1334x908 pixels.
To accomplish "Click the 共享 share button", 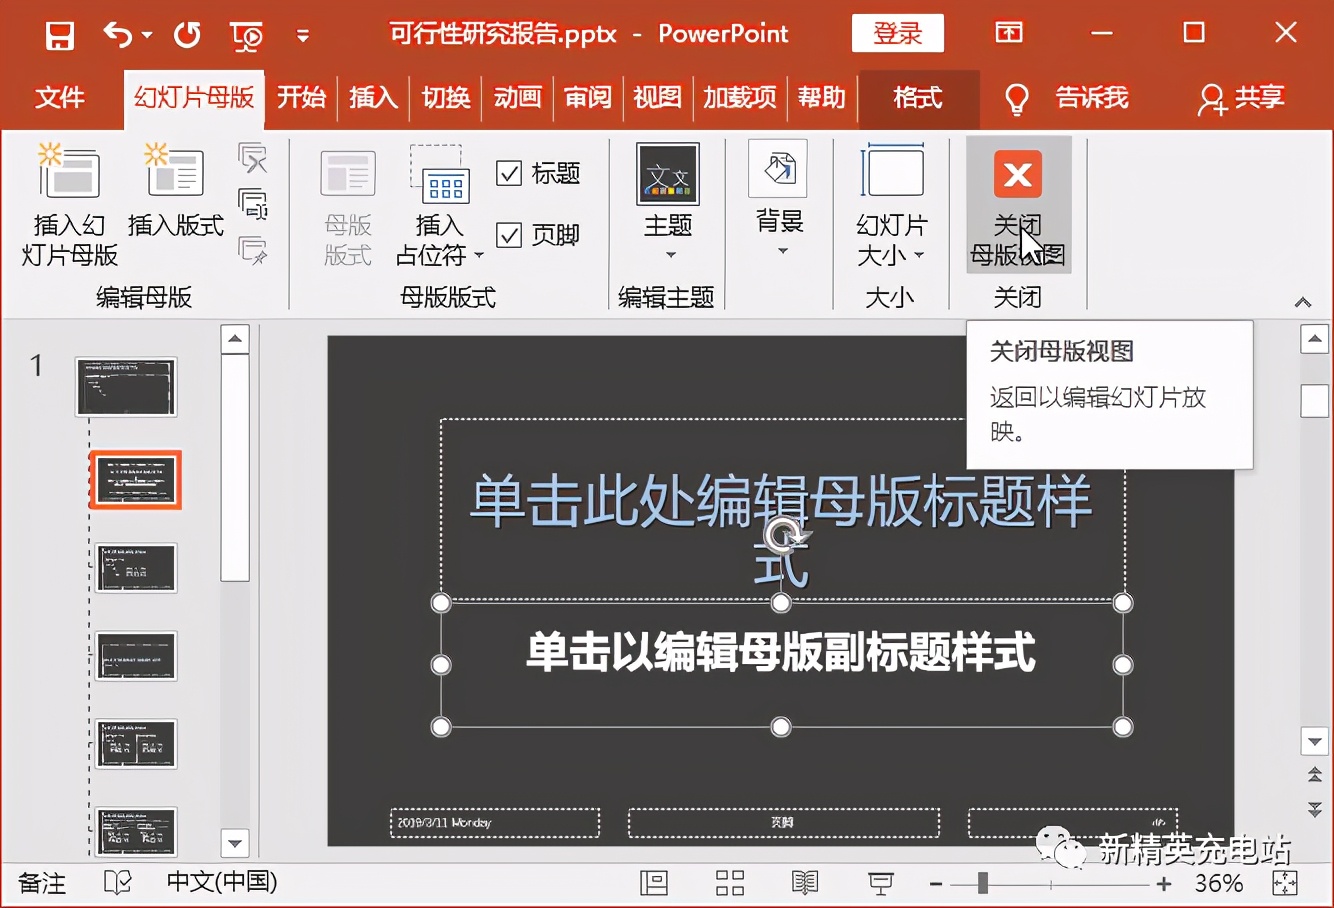I will [x=1244, y=98].
